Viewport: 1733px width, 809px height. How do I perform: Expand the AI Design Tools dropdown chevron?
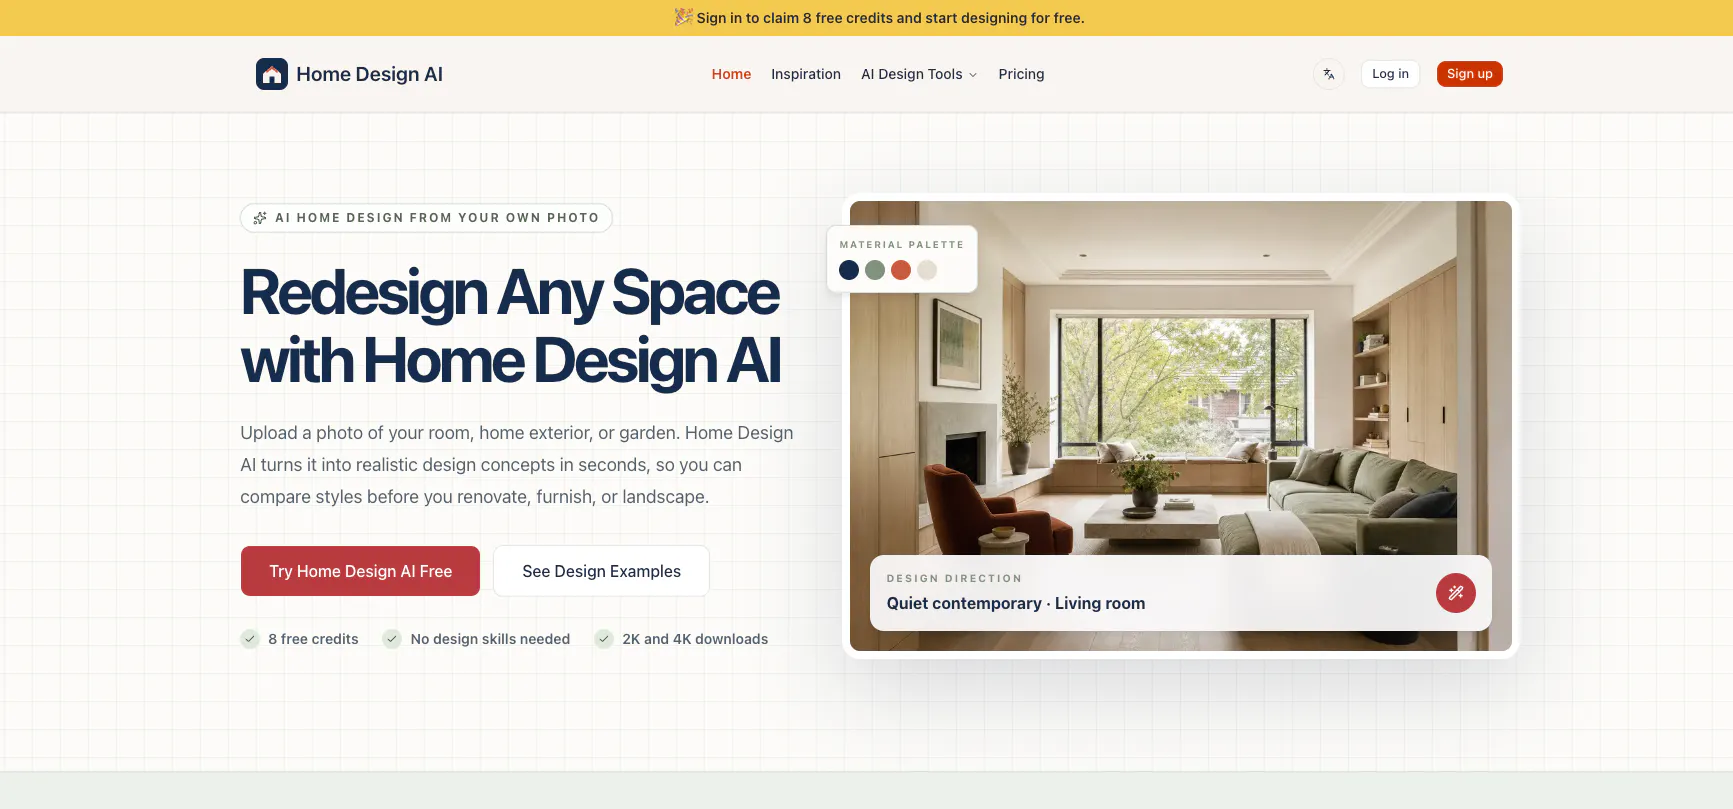(973, 75)
